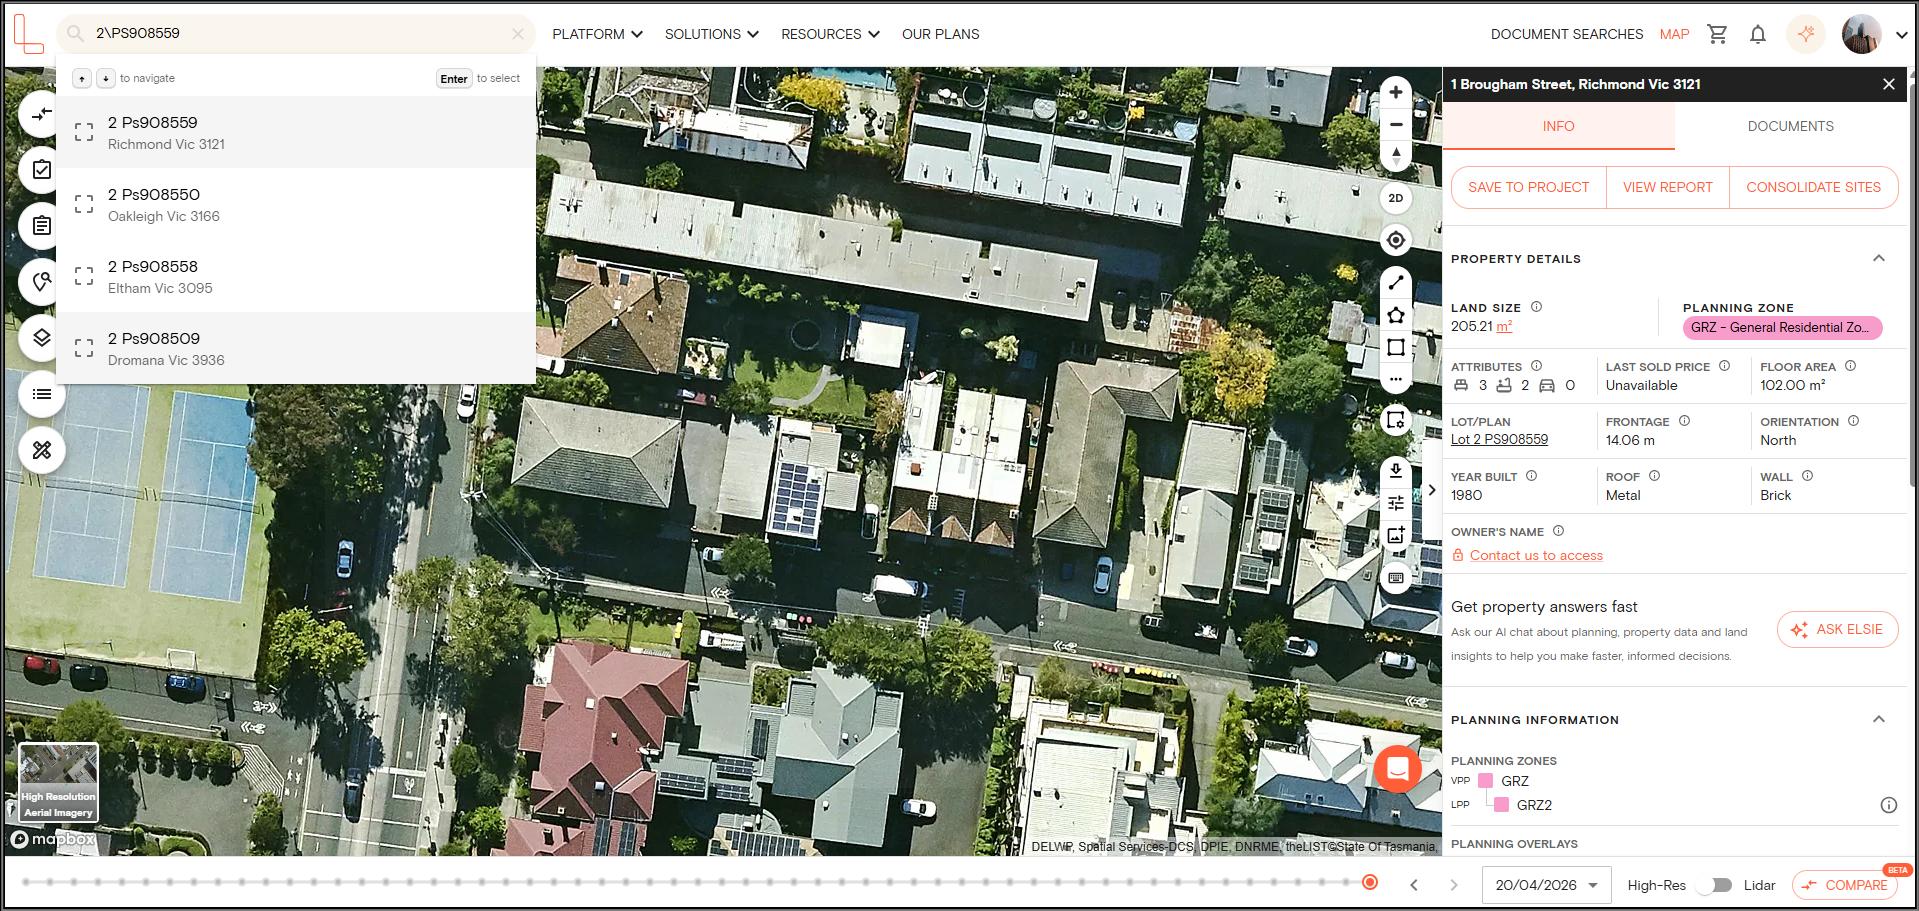Click Contact us to access link
Viewport: 1919px width, 911px height.
click(x=1536, y=555)
